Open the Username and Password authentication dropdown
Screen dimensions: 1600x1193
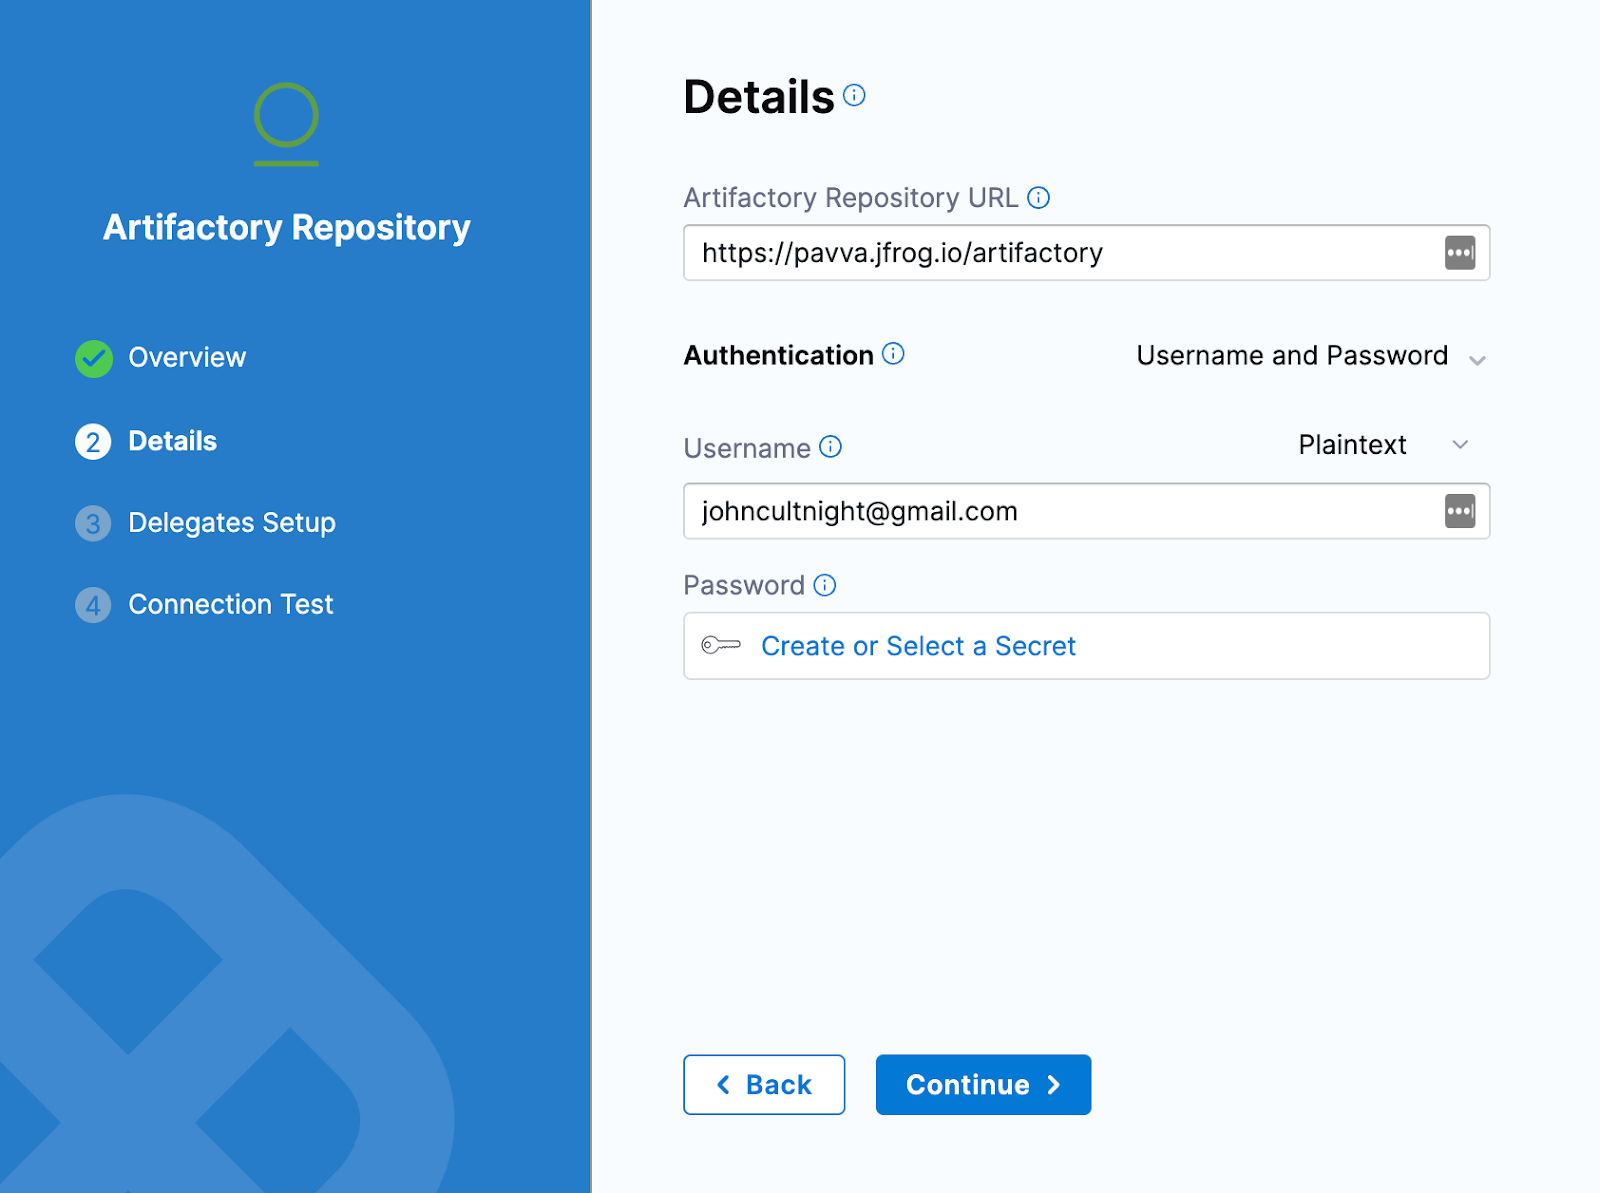1311,356
